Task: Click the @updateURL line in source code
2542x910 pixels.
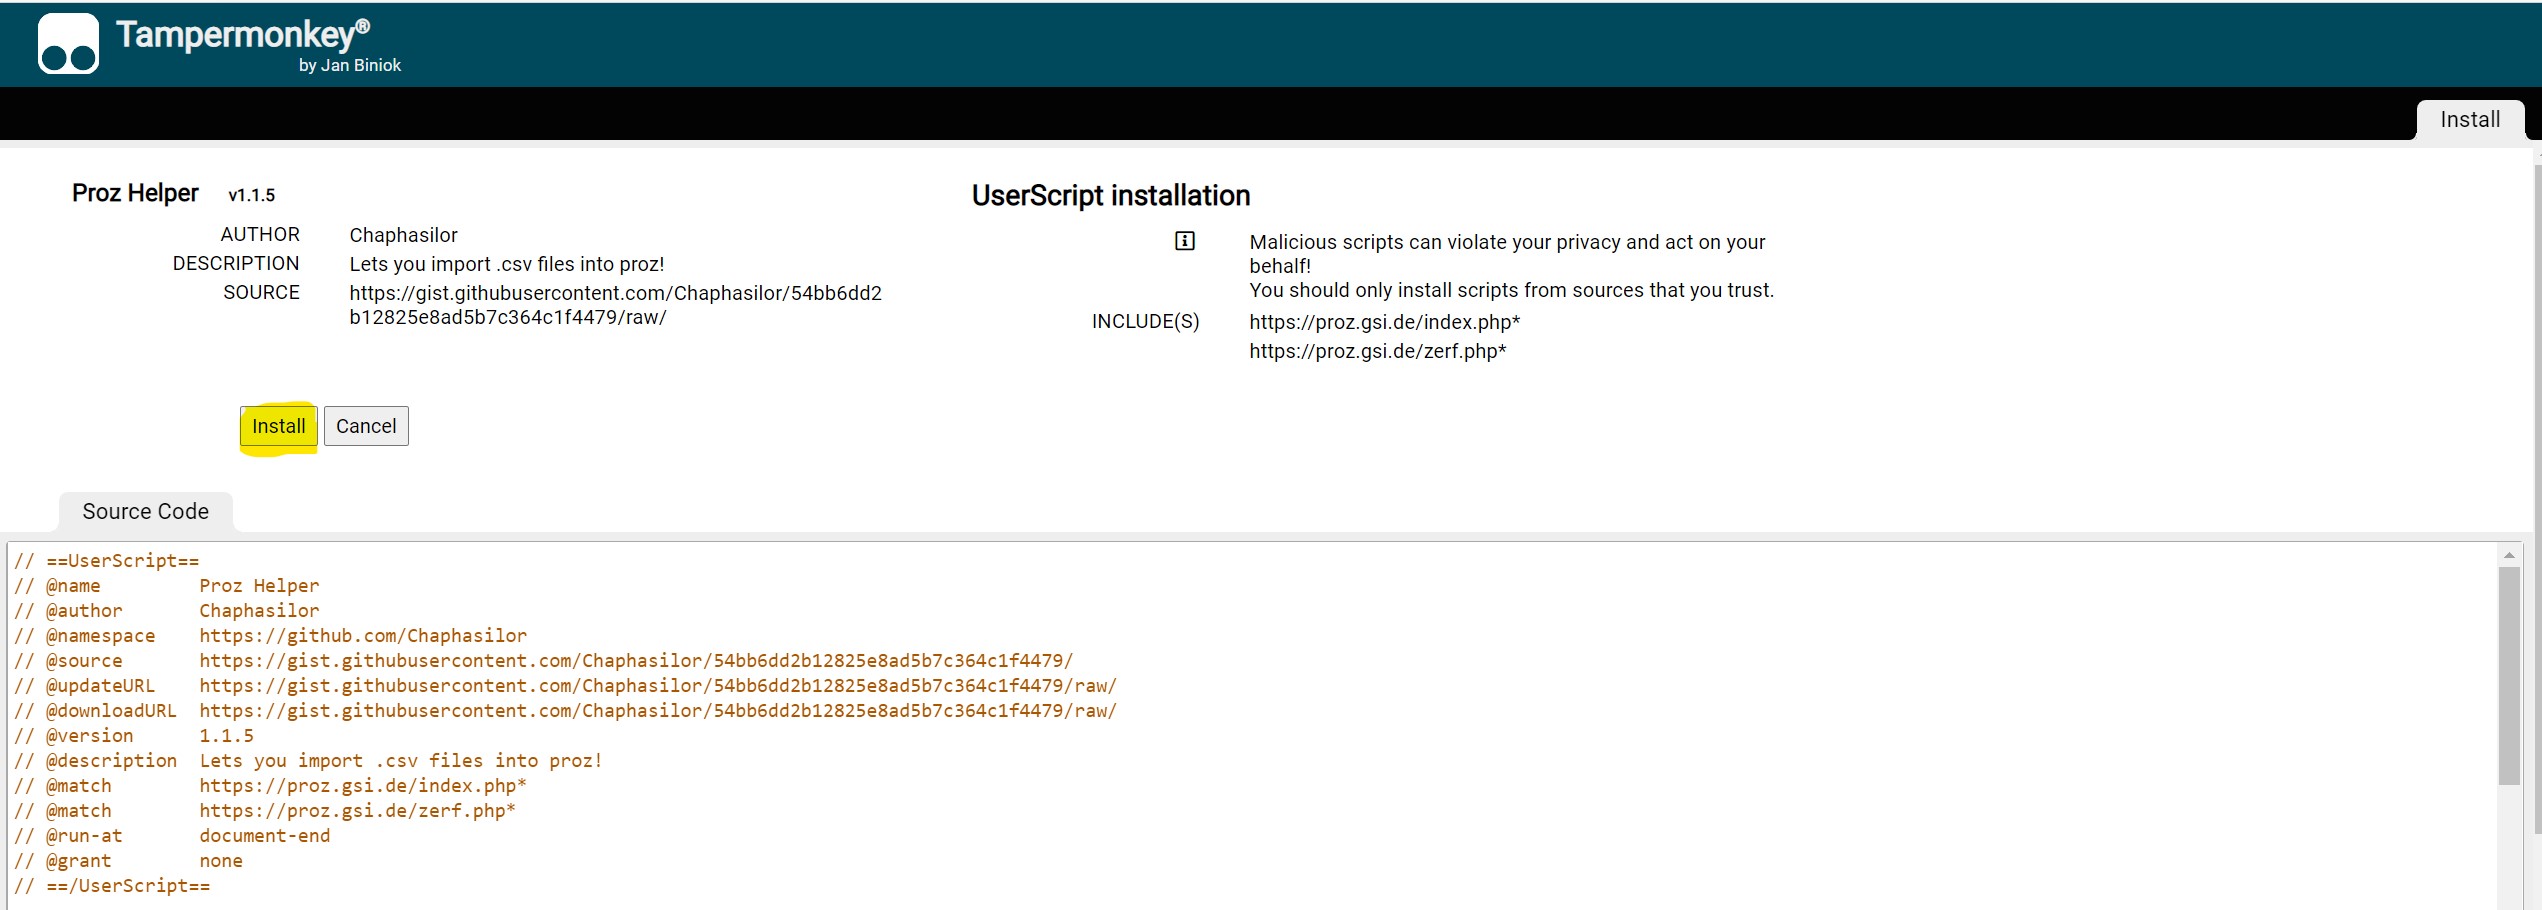Action: coord(565,686)
